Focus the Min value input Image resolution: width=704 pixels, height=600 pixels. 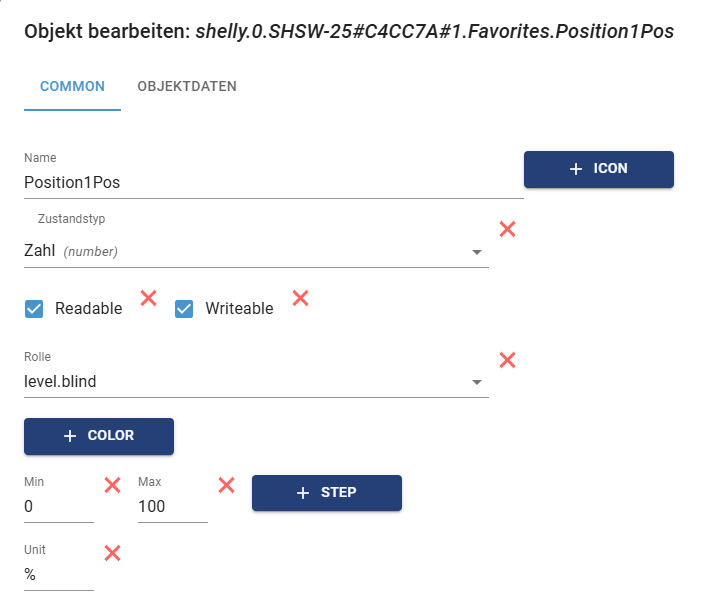(58, 507)
